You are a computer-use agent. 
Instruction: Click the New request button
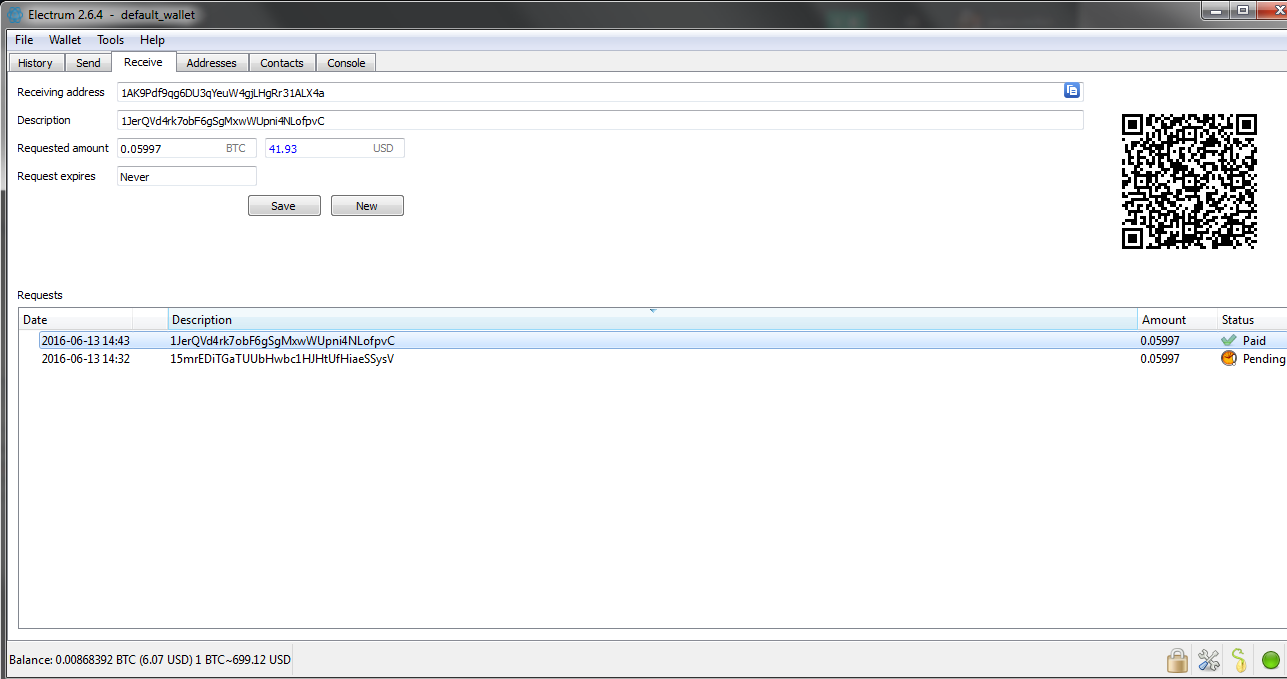(x=367, y=206)
